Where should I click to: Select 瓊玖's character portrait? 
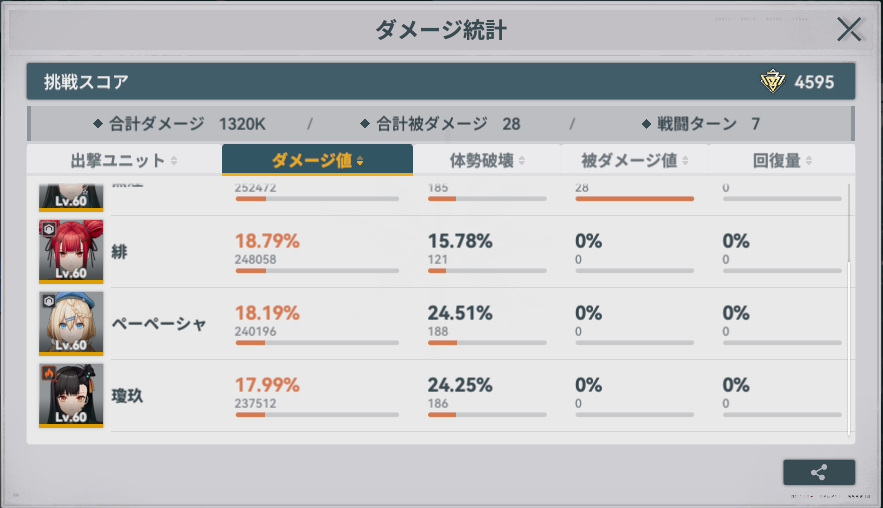71,395
